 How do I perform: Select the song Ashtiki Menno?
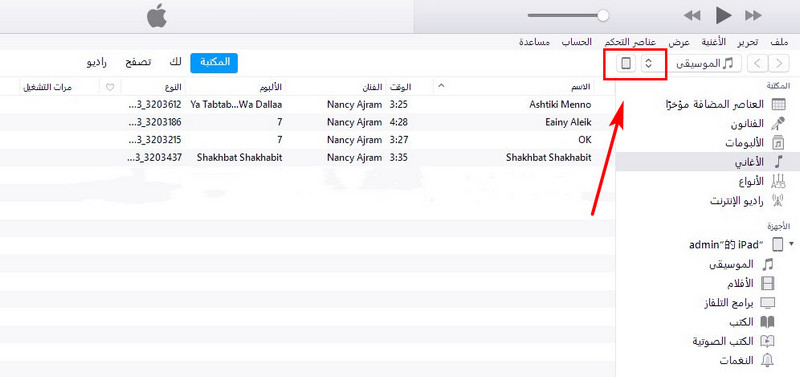560,105
